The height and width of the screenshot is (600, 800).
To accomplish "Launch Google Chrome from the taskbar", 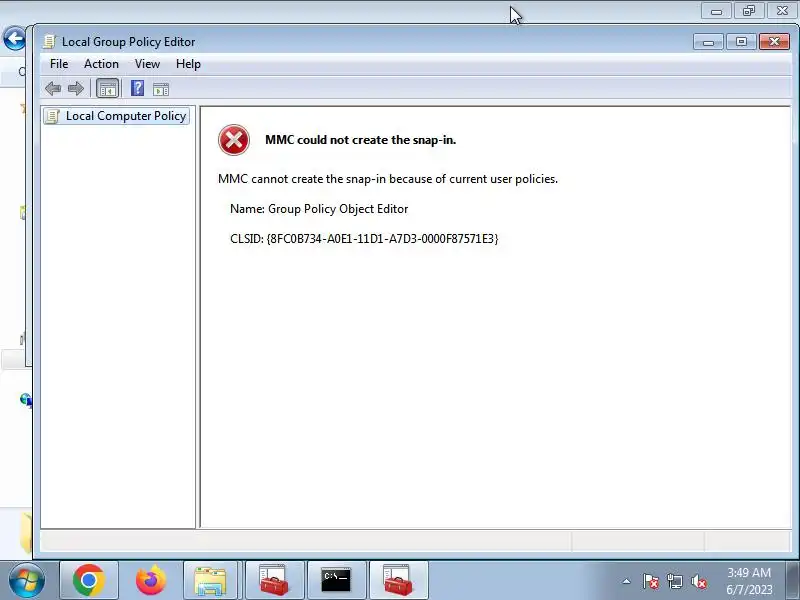I will pyautogui.click(x=89, y=580).
